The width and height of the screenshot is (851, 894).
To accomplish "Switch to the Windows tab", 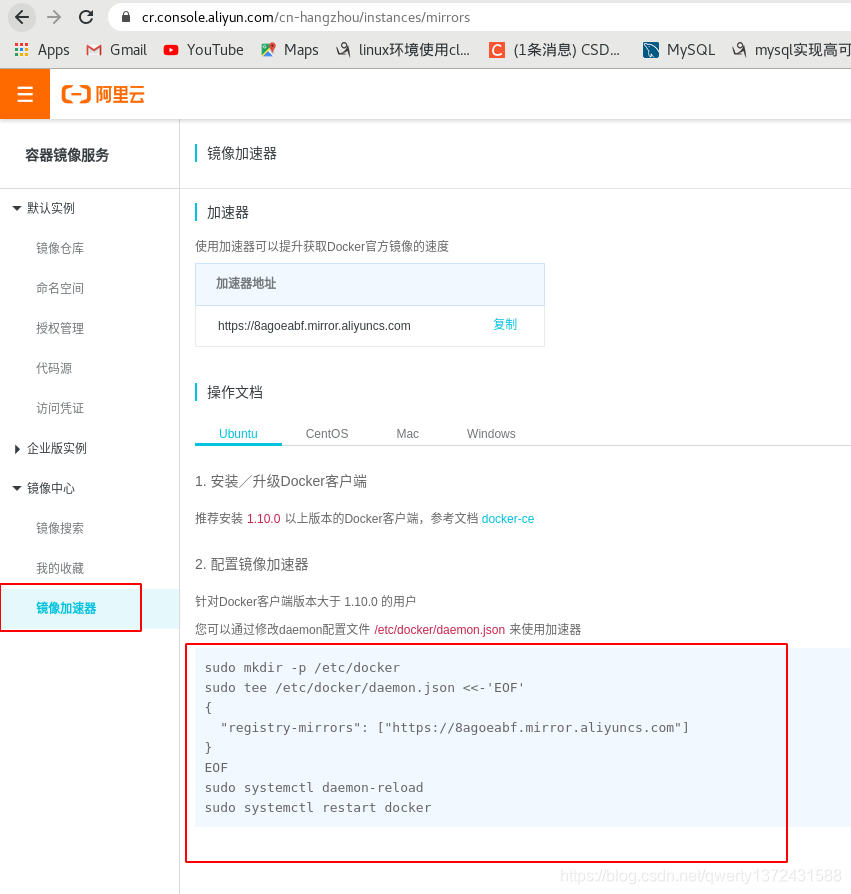I will 491,433.
